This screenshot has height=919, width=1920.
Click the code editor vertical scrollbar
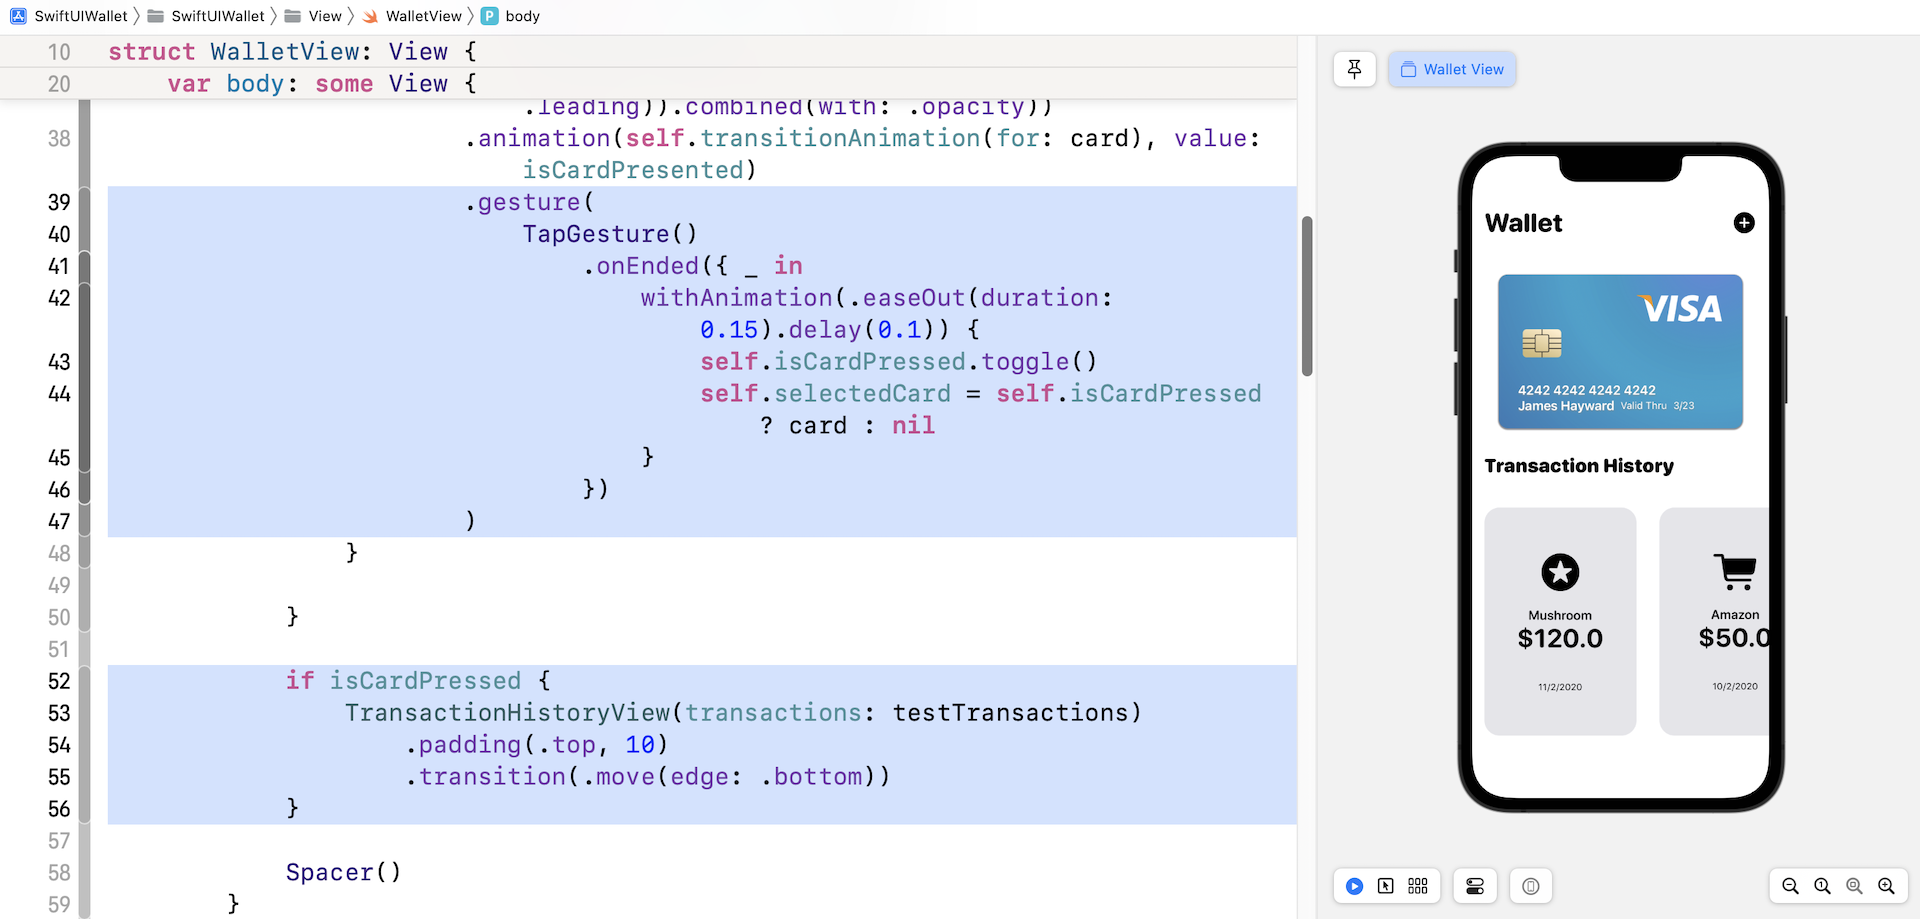pos(1306,296)
